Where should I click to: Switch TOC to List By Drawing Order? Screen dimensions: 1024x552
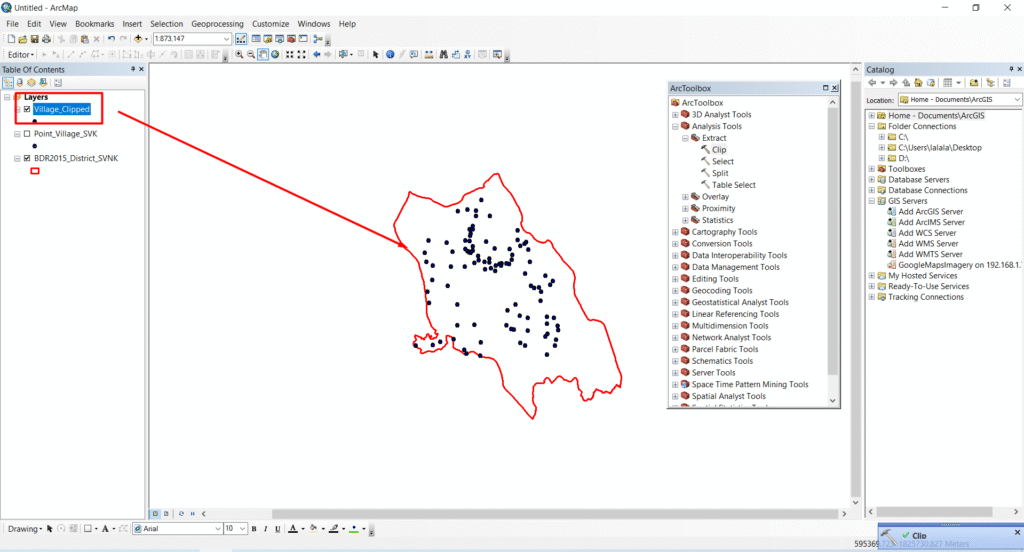(x=8, y=83)
